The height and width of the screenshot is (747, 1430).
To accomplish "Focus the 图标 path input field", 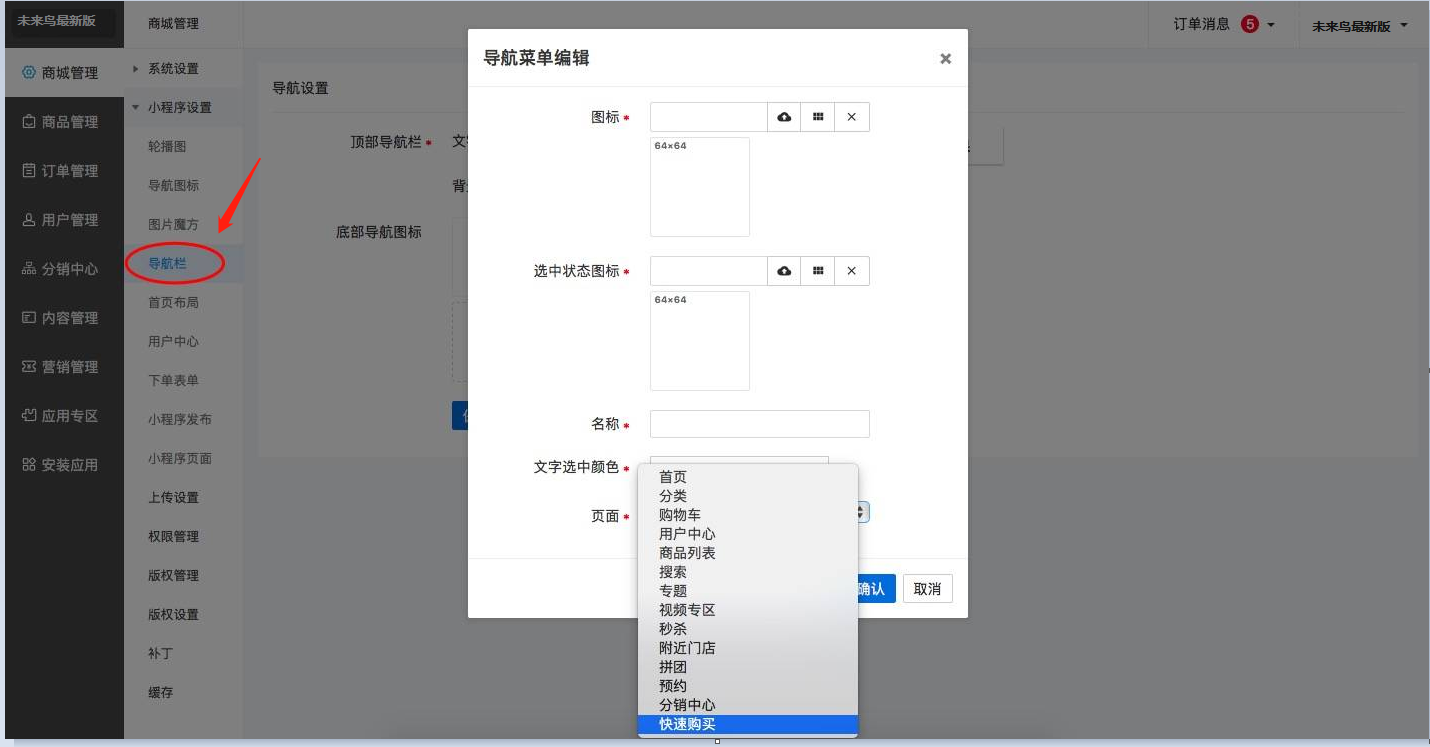I will (709, 117).
